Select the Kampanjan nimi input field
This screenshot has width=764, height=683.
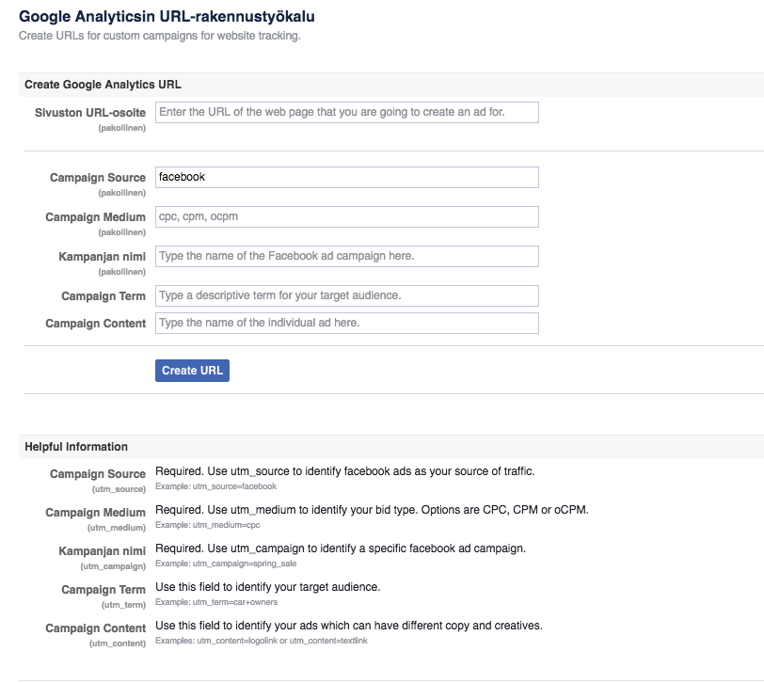pyautogui.click(x=347, y=256)
